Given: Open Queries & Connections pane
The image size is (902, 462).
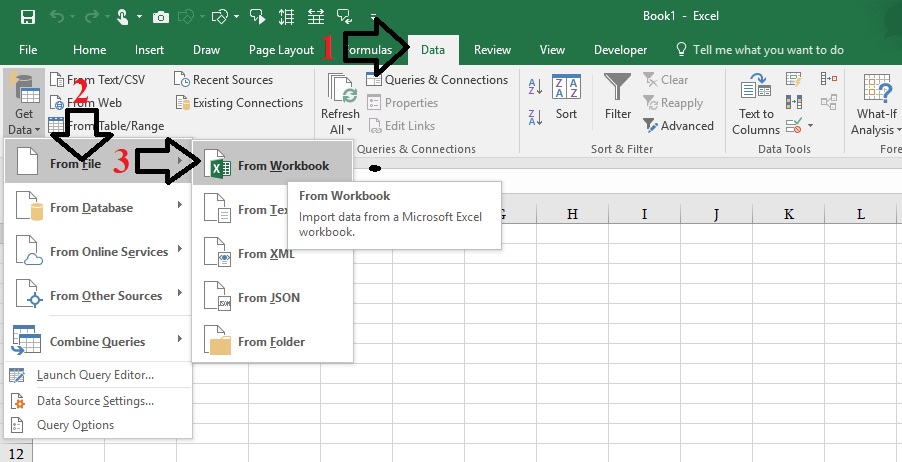Looking at the screenshot, I should [x=438, y=79].
